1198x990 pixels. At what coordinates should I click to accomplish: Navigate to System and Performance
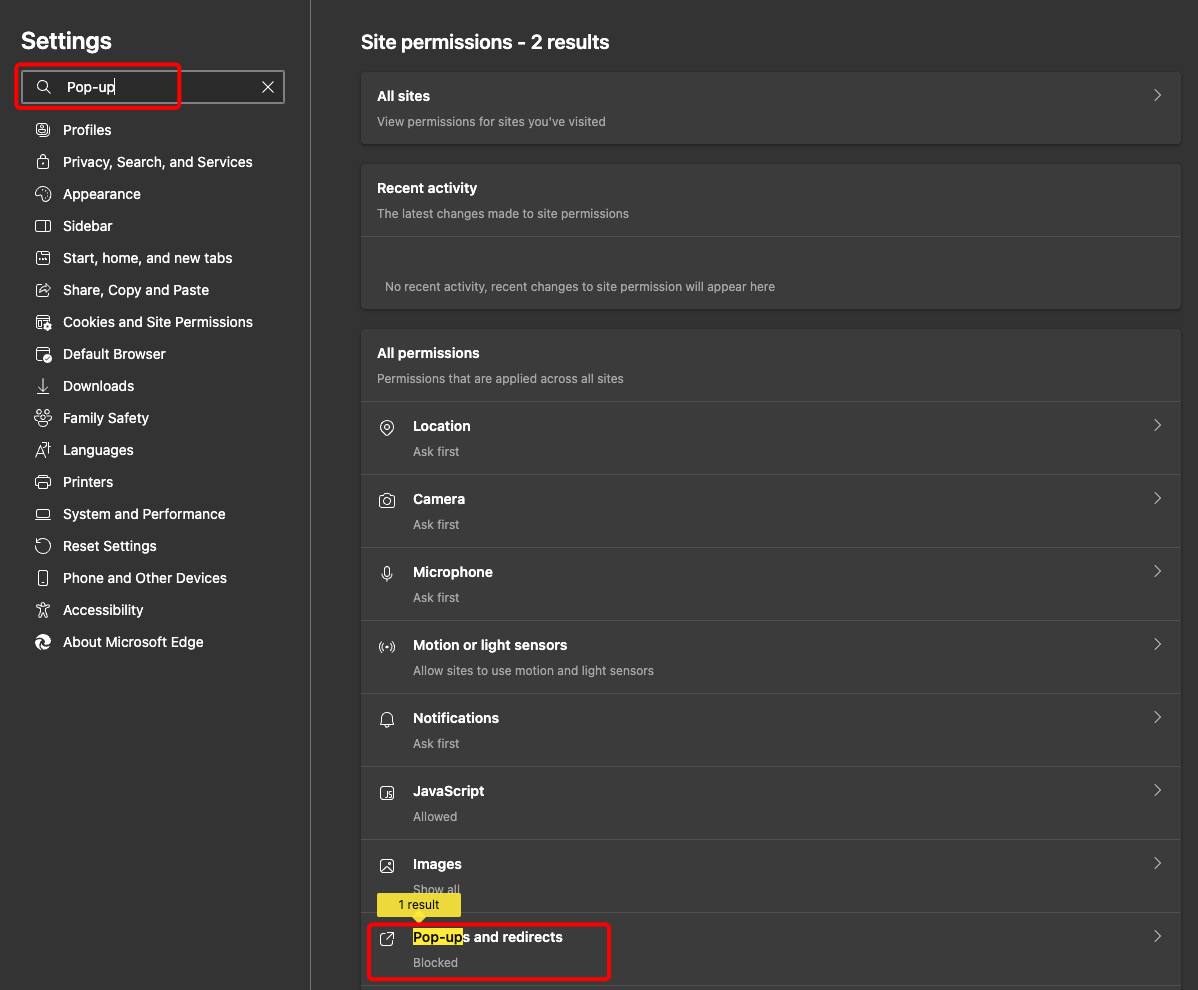[x=144, y=514]
